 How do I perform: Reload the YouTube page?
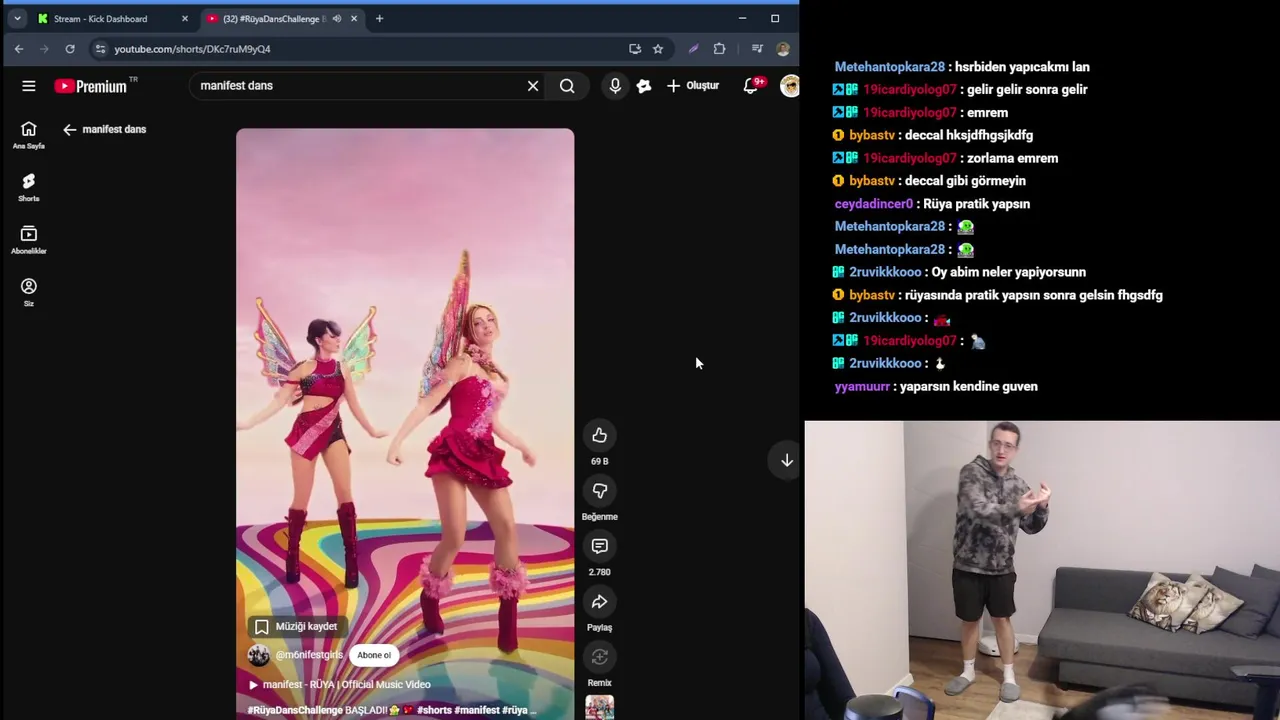[x=70, y=49]
